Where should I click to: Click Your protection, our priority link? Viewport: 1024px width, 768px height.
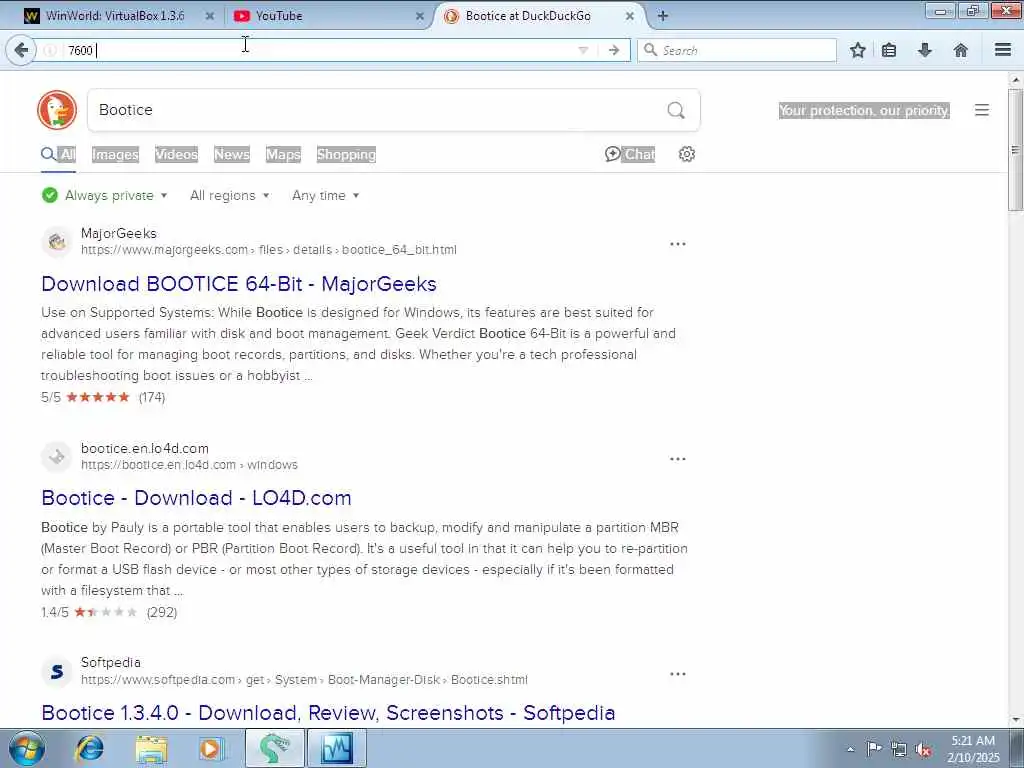click(863, 110)
